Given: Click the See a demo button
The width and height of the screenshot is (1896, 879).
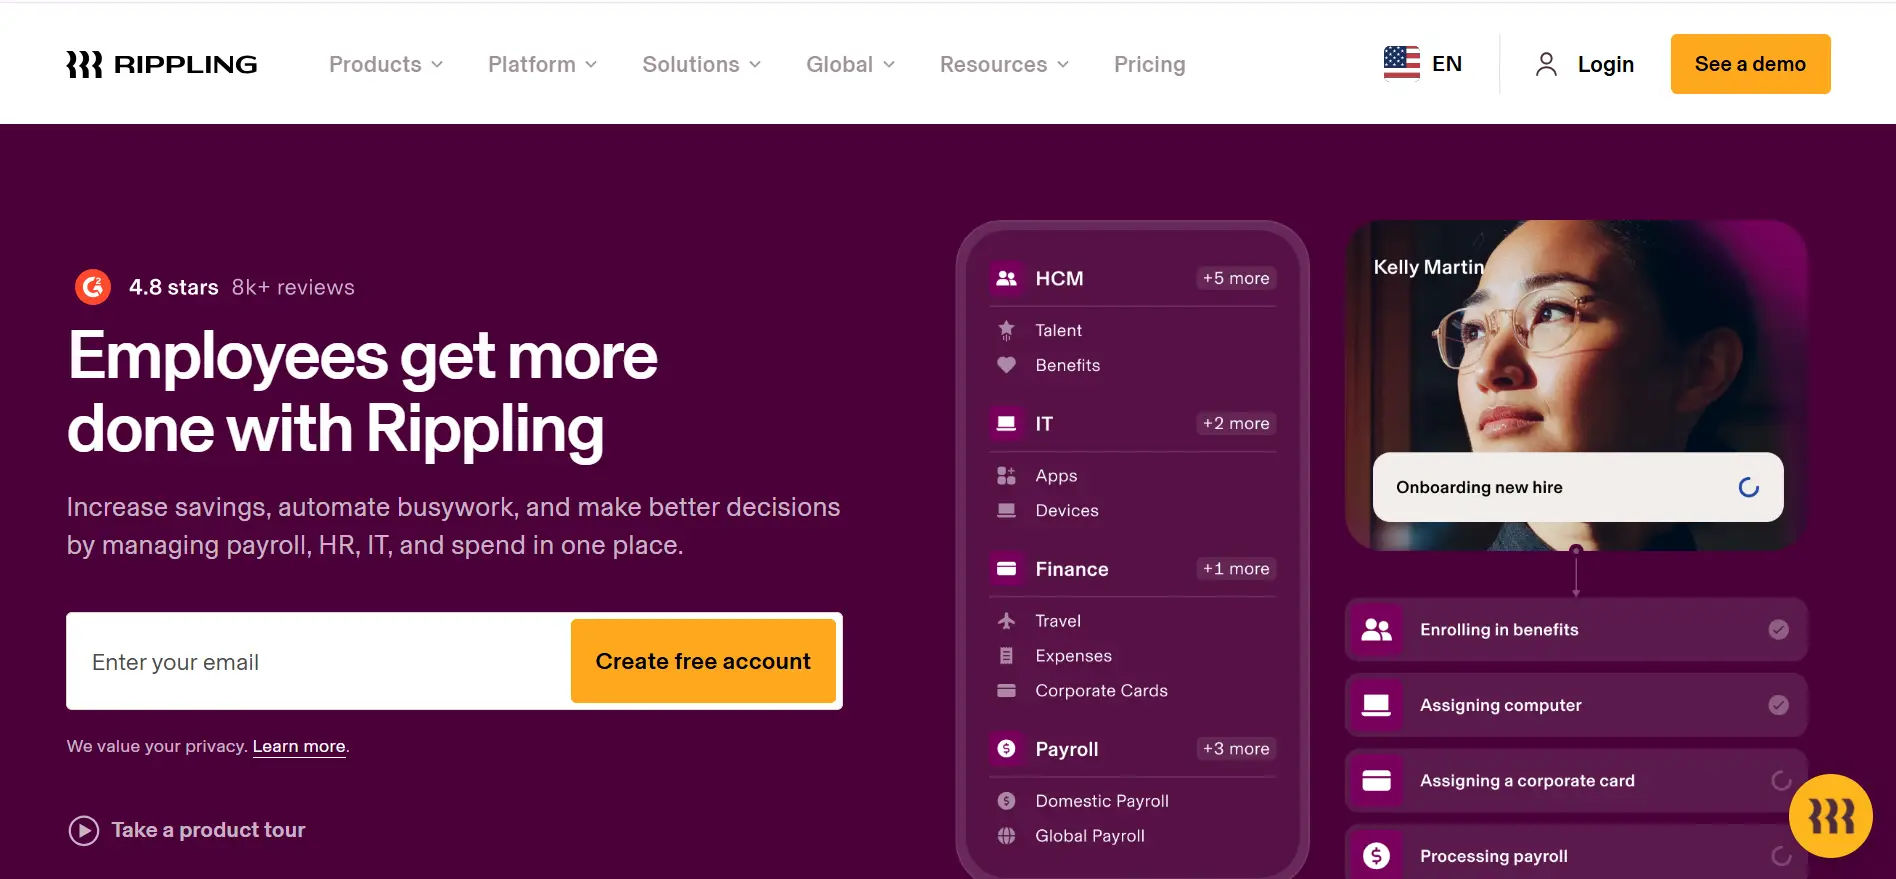Looking at the screenshot, I should pos(1750,64).
